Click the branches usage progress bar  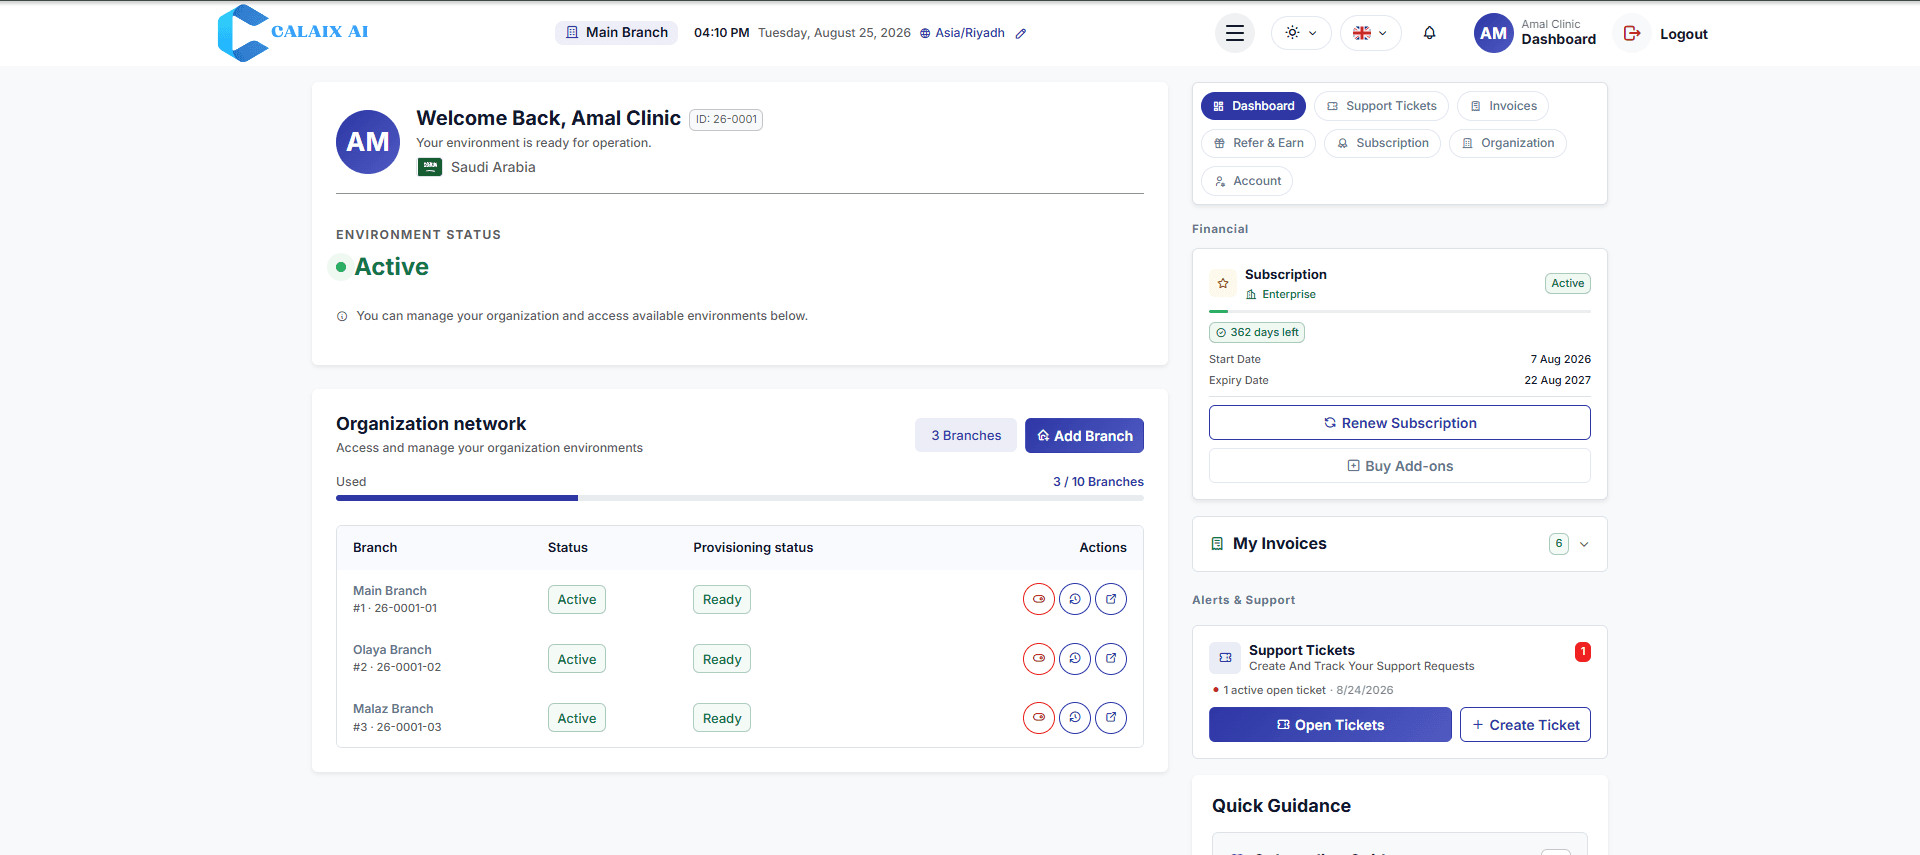[x=740, y=498]
